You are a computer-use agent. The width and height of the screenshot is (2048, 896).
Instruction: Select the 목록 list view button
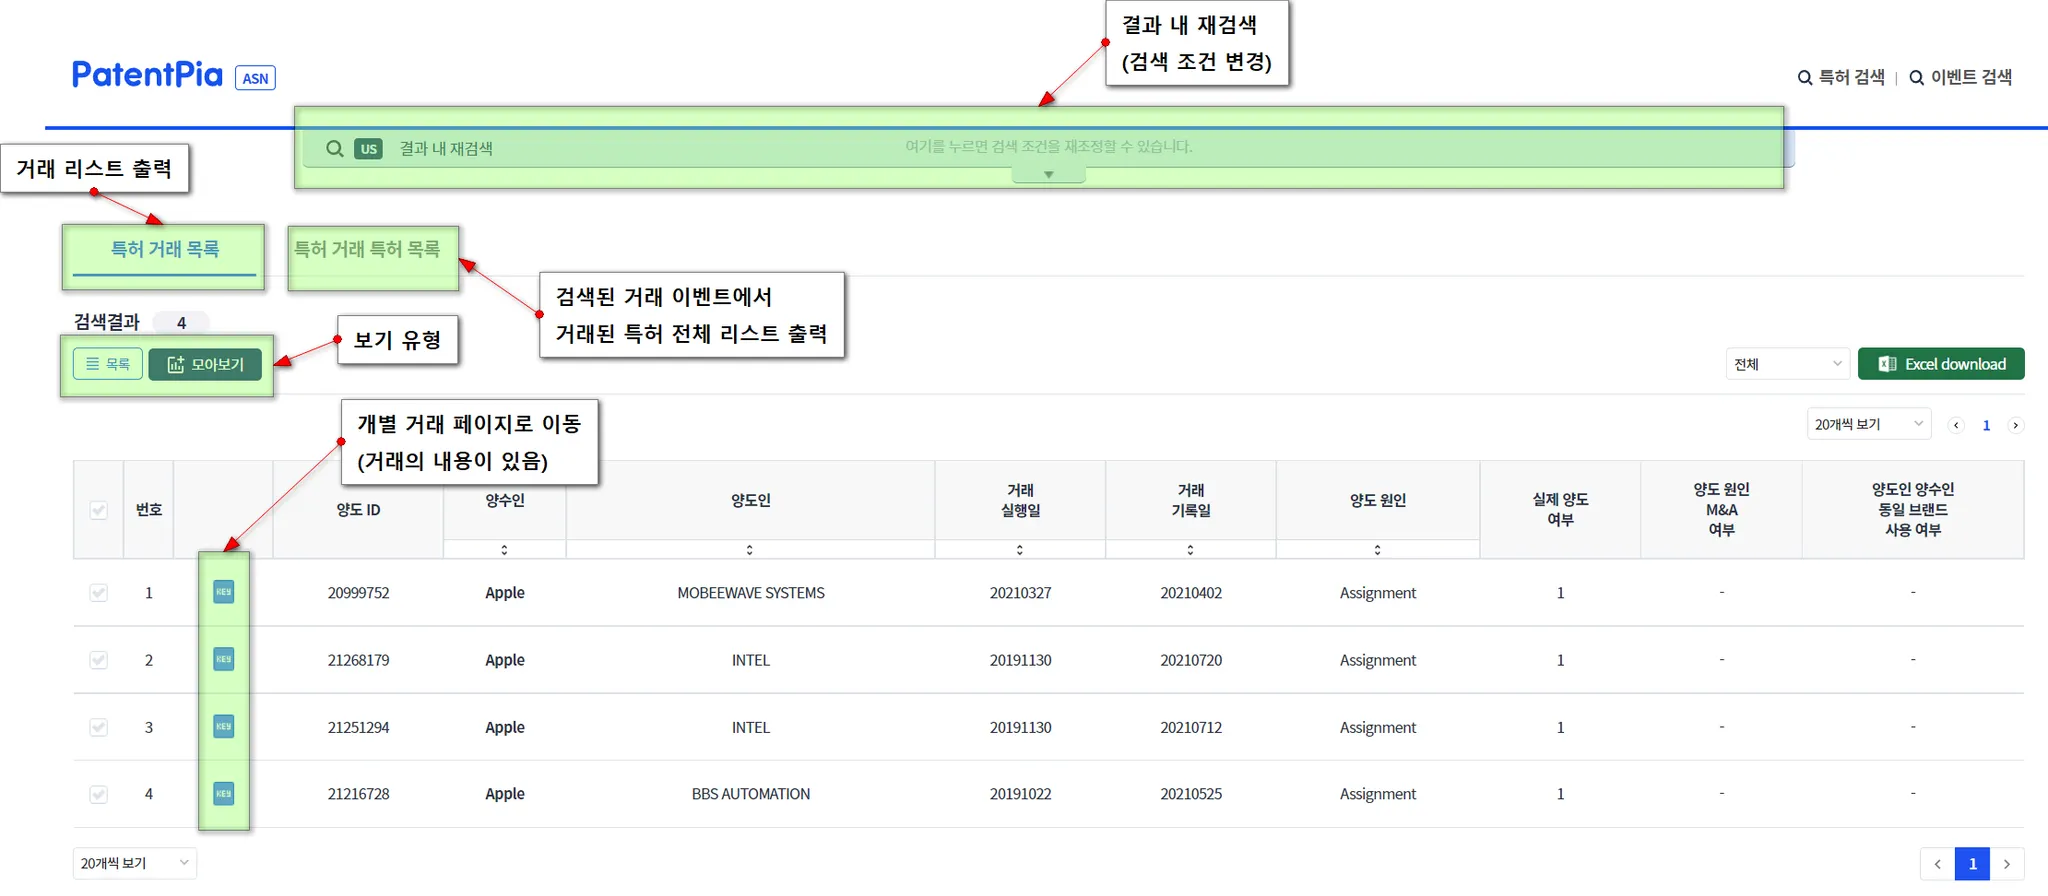pyautogui.click(x=108, y=364)
